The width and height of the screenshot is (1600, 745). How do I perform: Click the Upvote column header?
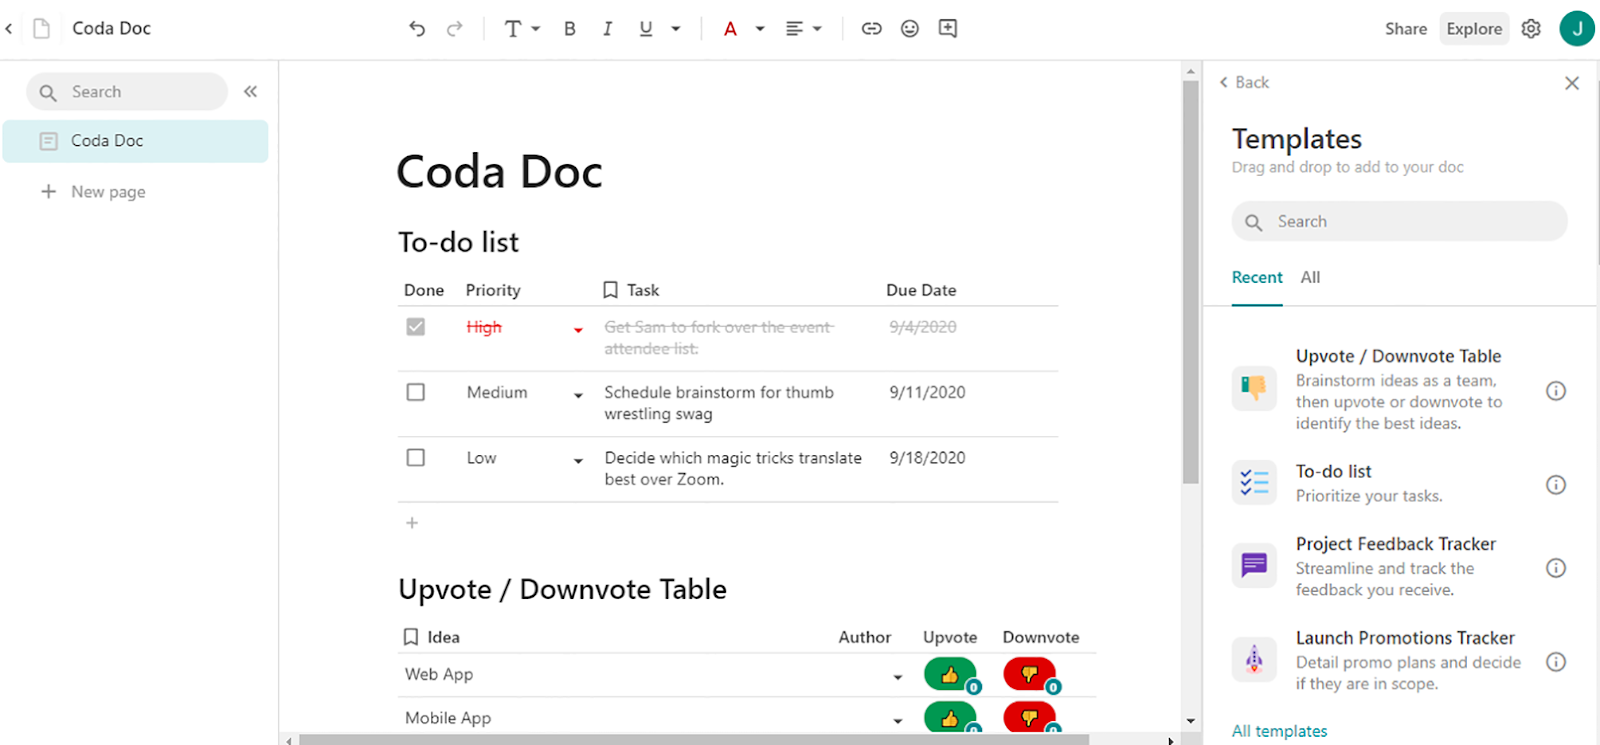[x=950, y=637]
